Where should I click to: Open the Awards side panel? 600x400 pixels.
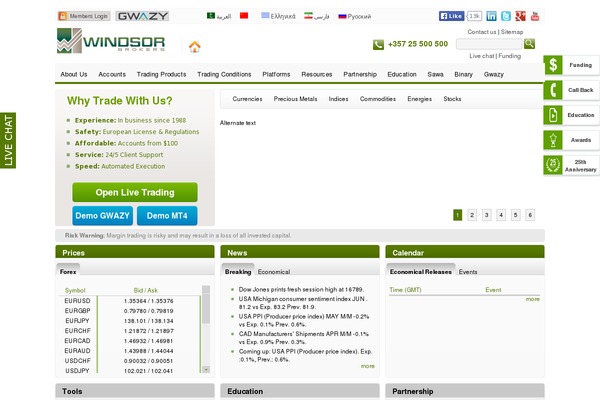571,140
